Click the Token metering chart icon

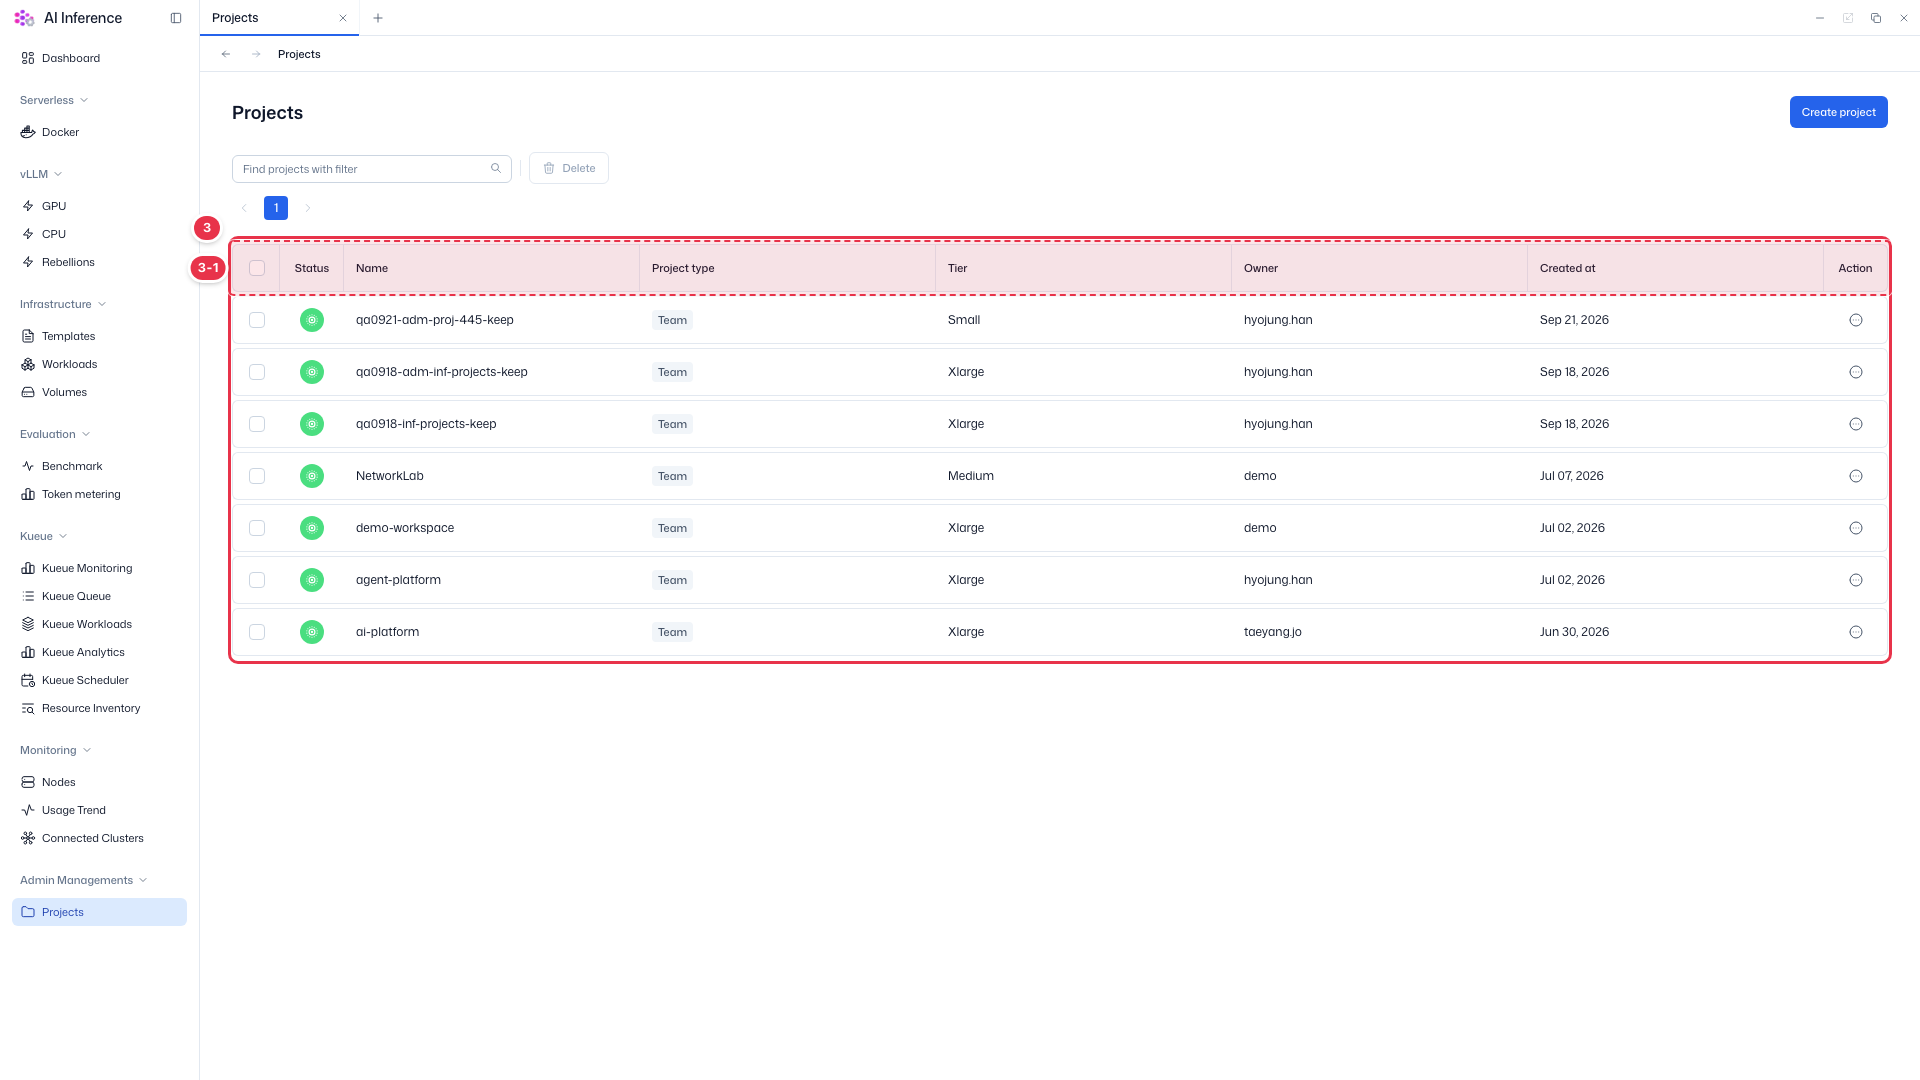(28, 494)
